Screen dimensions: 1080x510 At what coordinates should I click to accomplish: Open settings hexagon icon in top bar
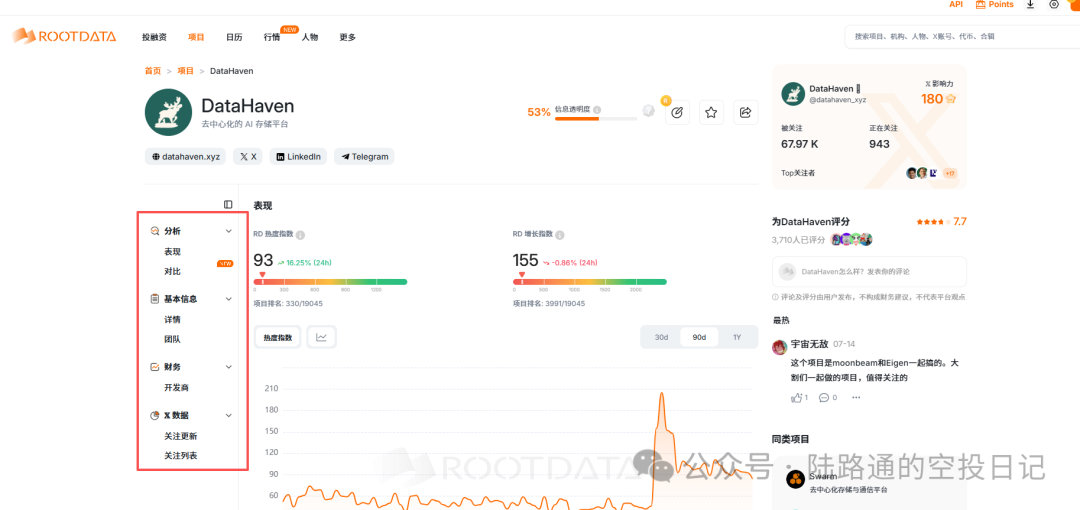(x=1054, y=4)
